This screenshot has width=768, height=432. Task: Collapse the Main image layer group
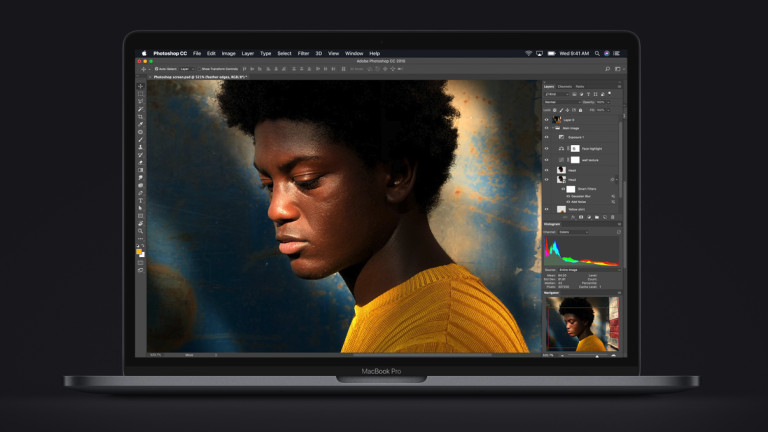[553, 128]
